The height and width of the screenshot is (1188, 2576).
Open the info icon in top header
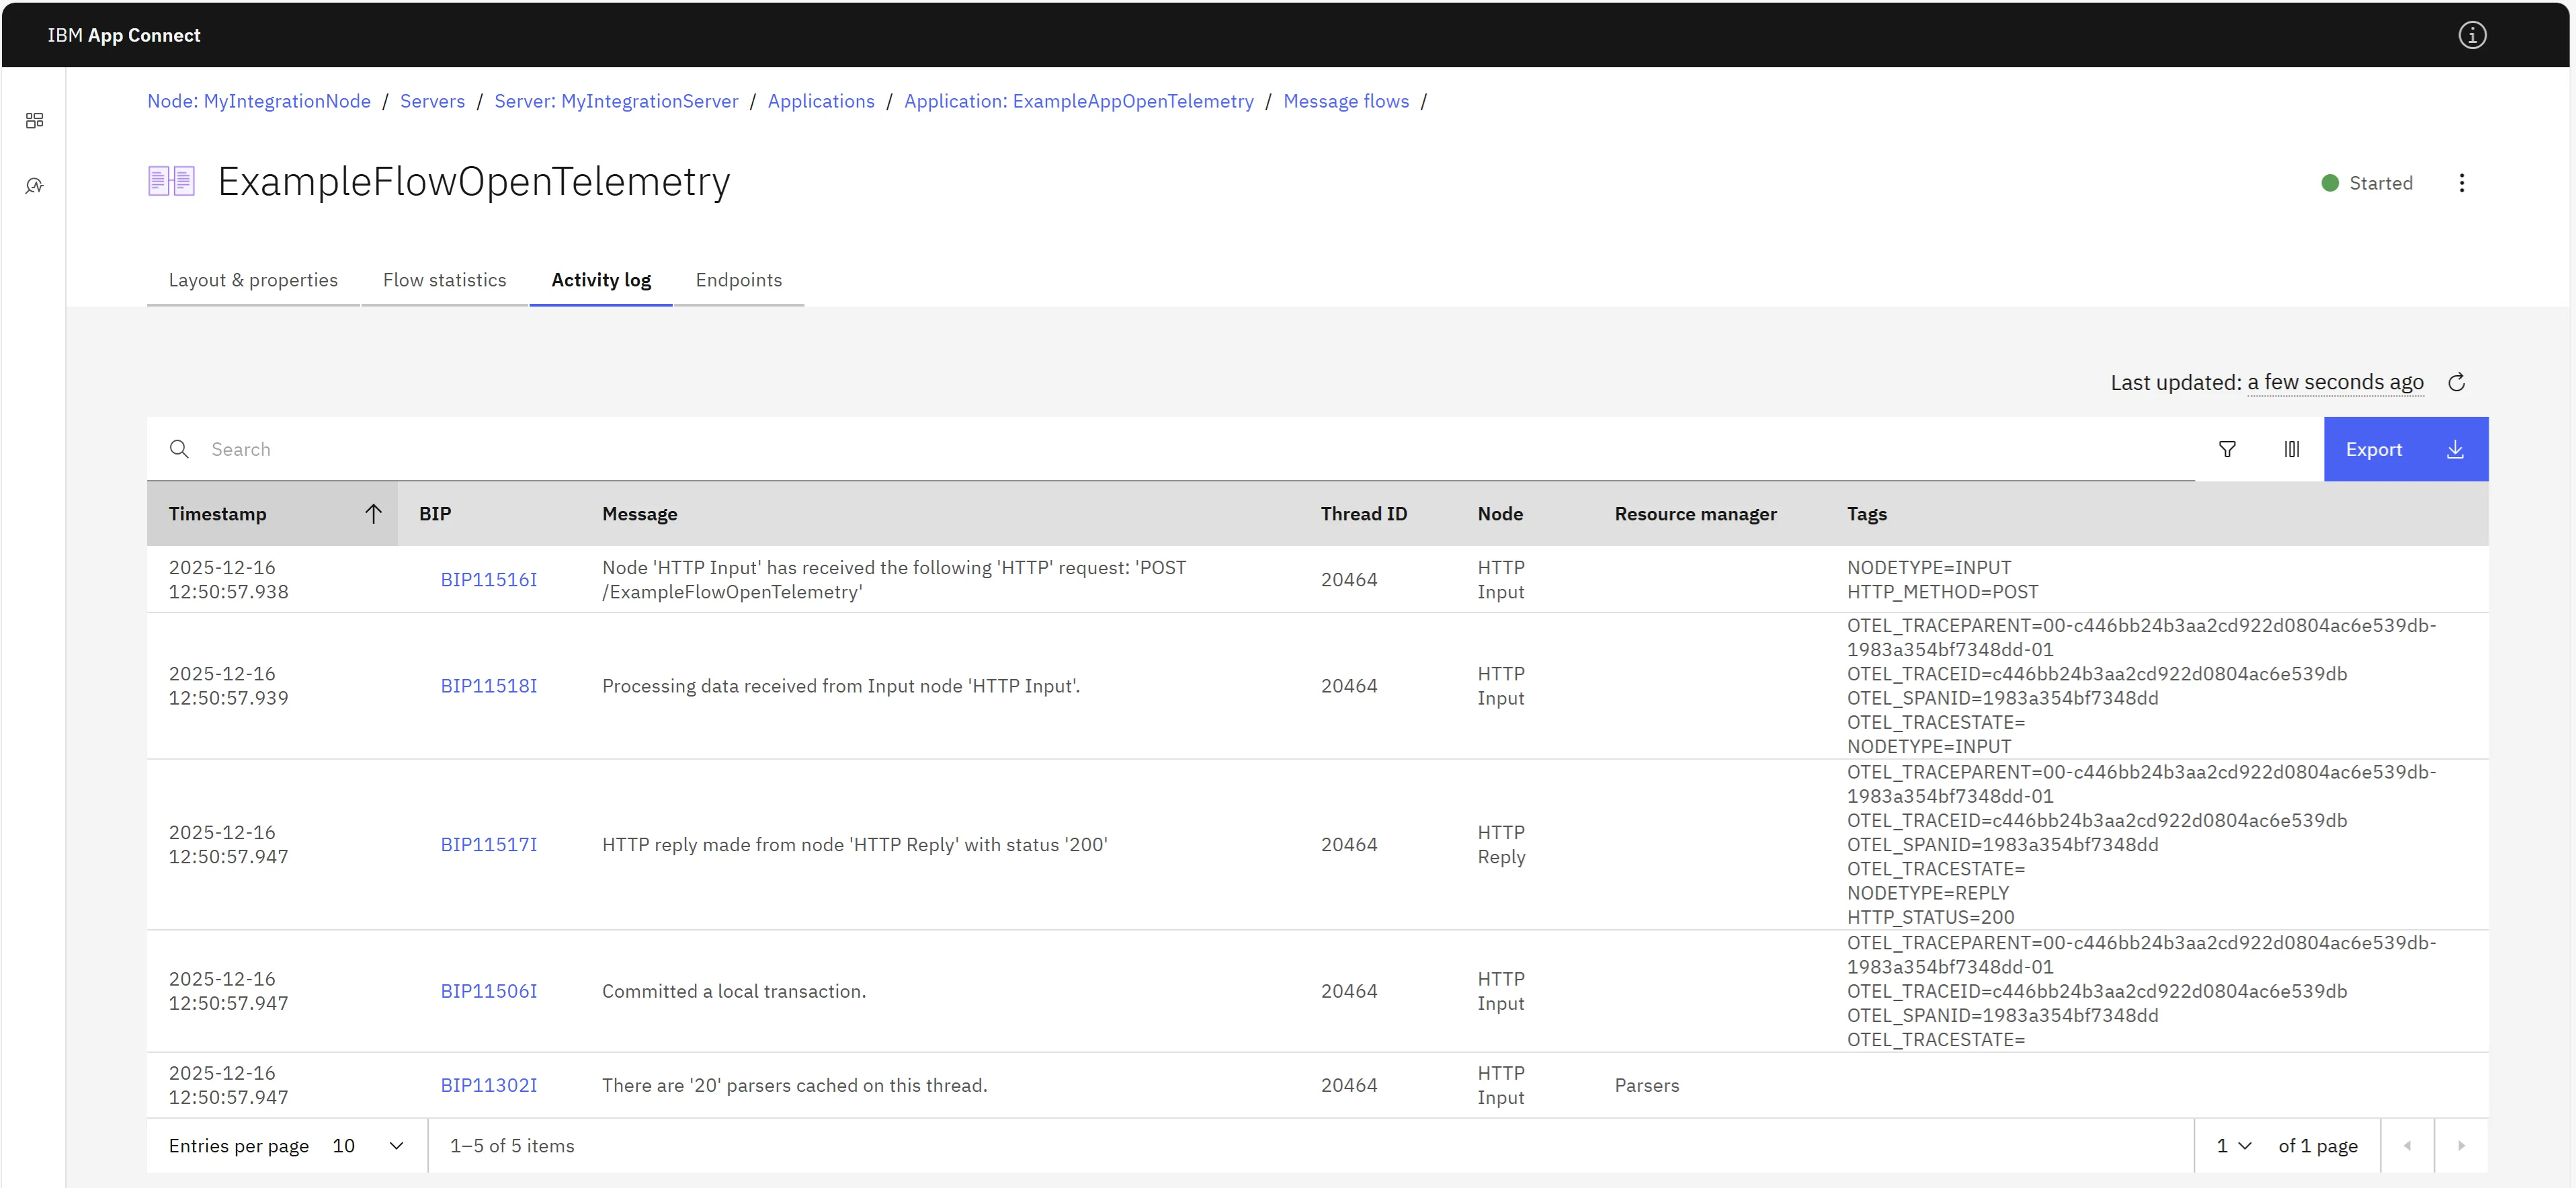coord(2472,35)
